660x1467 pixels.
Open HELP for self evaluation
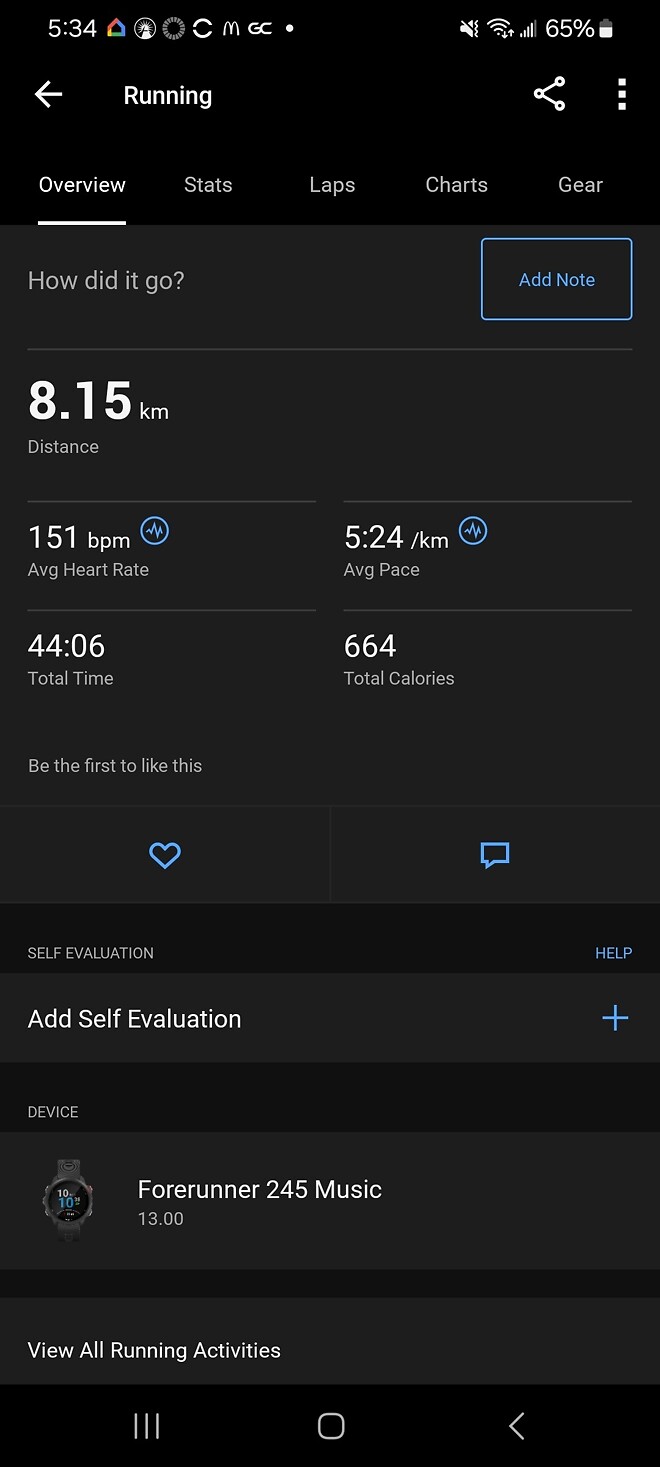[x=613, y=953]
